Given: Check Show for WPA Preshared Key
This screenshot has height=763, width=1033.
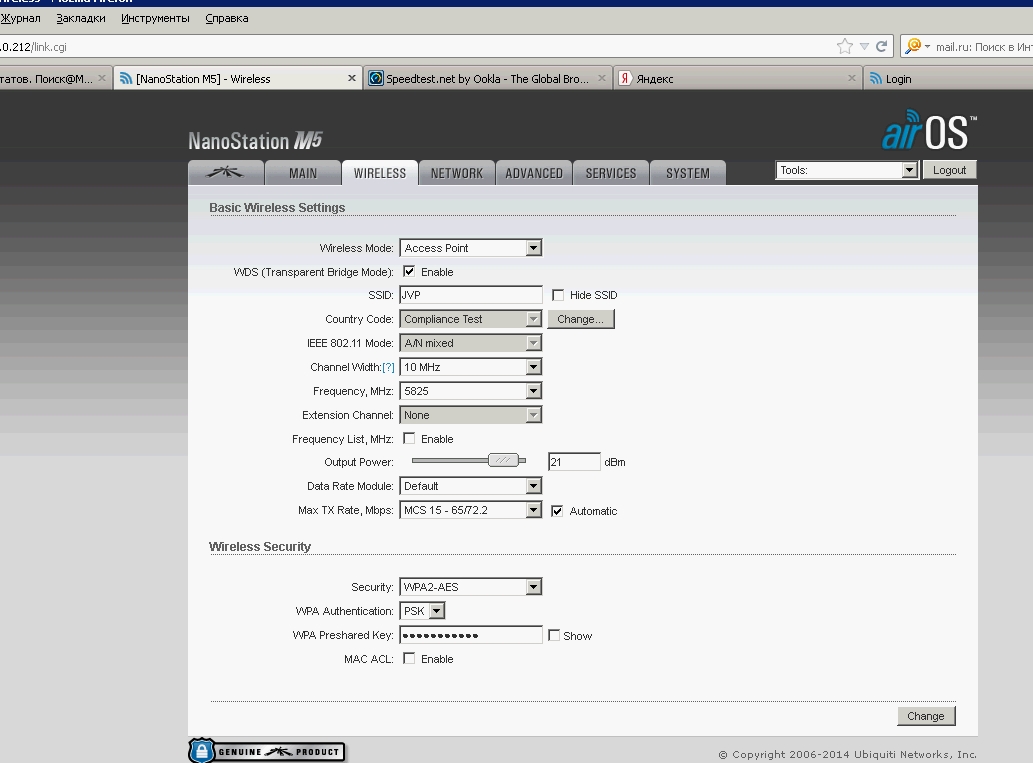Looking at the screenshot, I should [554, 635].
